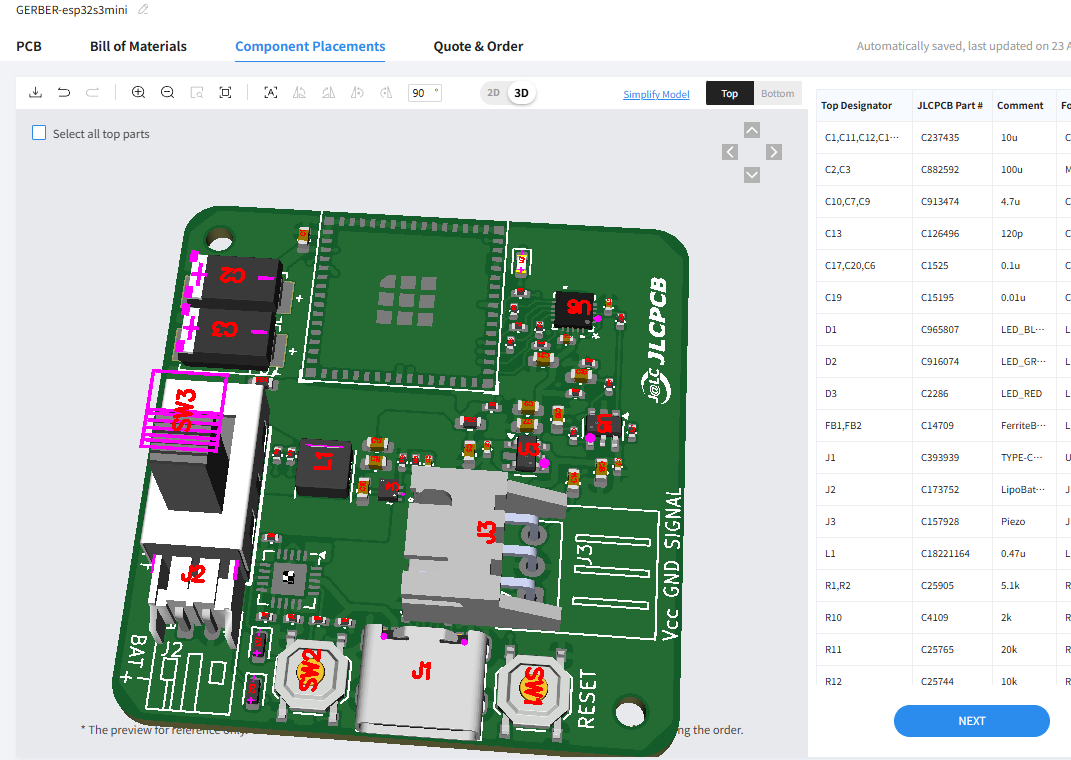The width and height of the screenshot is (1071, 760).
Task: Click the Simplify Model link
Action: point(656,94)
